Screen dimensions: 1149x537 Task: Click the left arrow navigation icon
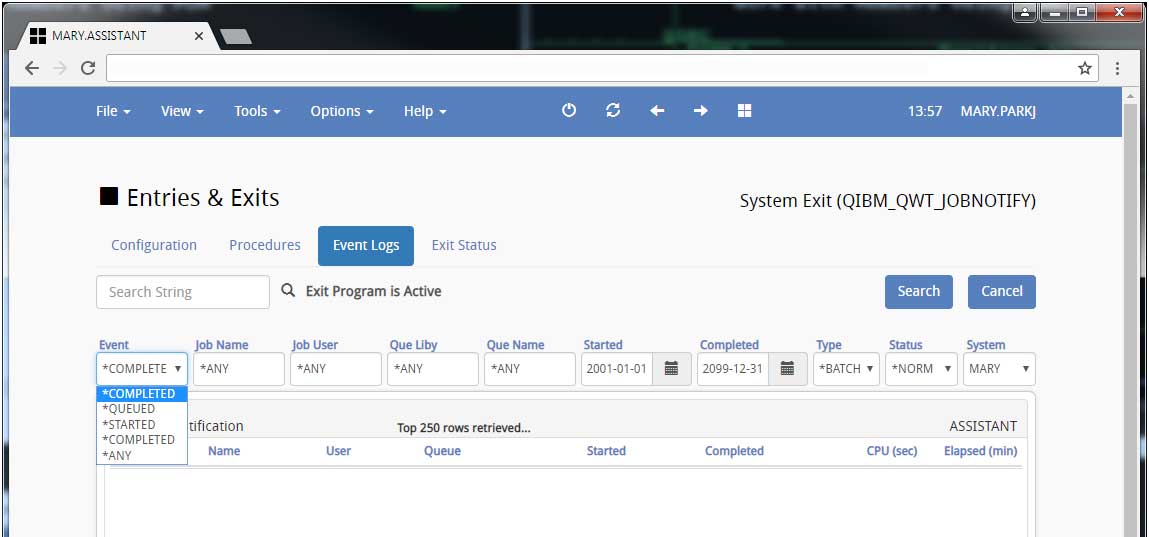(657, 111)
